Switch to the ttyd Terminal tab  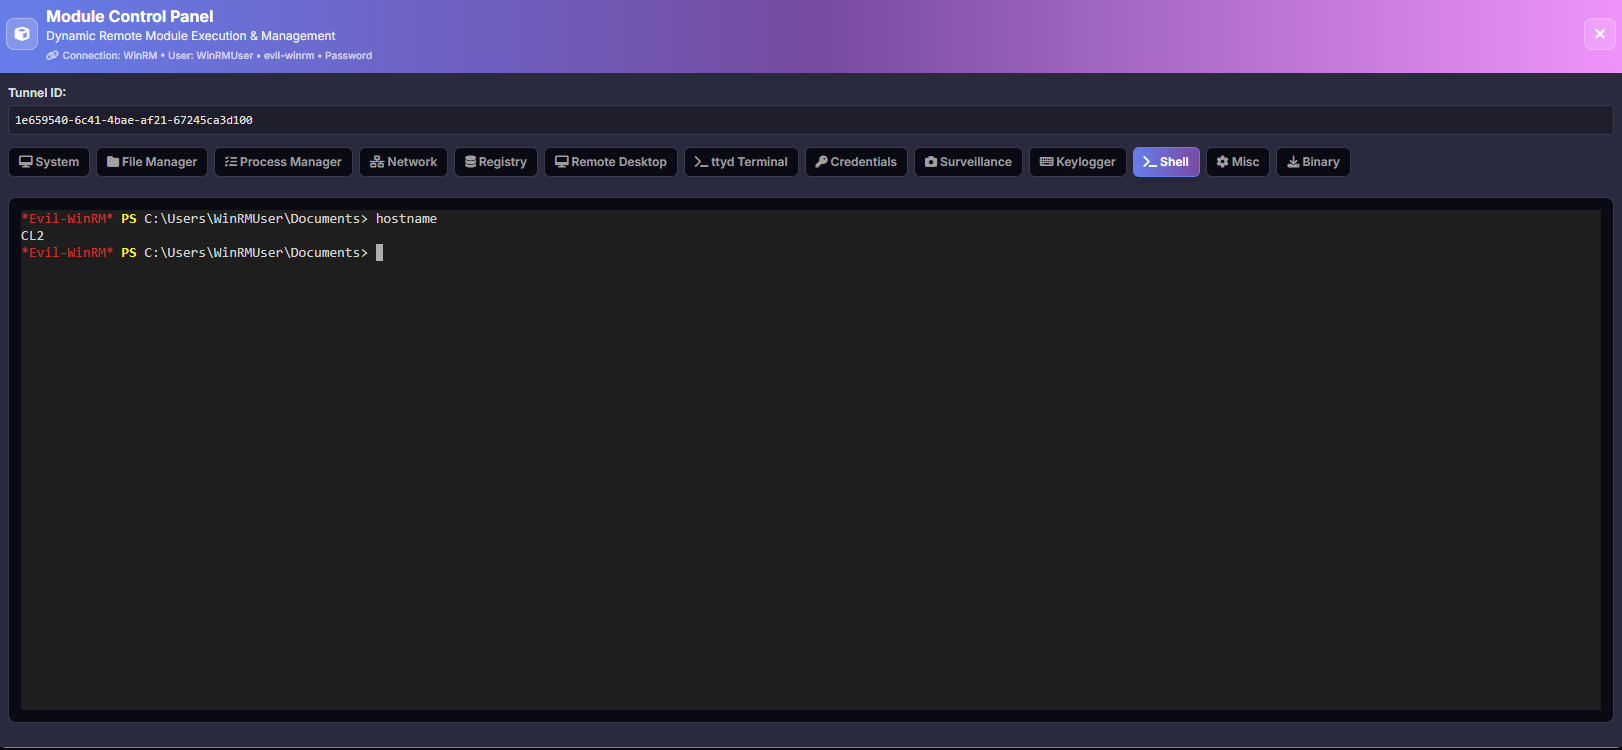pyautogui.click(x=741, y=162)
